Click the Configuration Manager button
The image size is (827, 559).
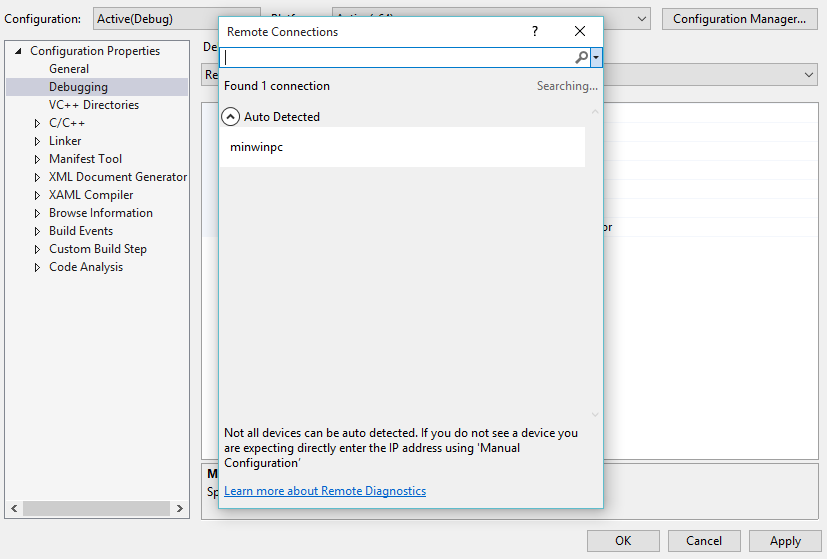pos(739,19)
